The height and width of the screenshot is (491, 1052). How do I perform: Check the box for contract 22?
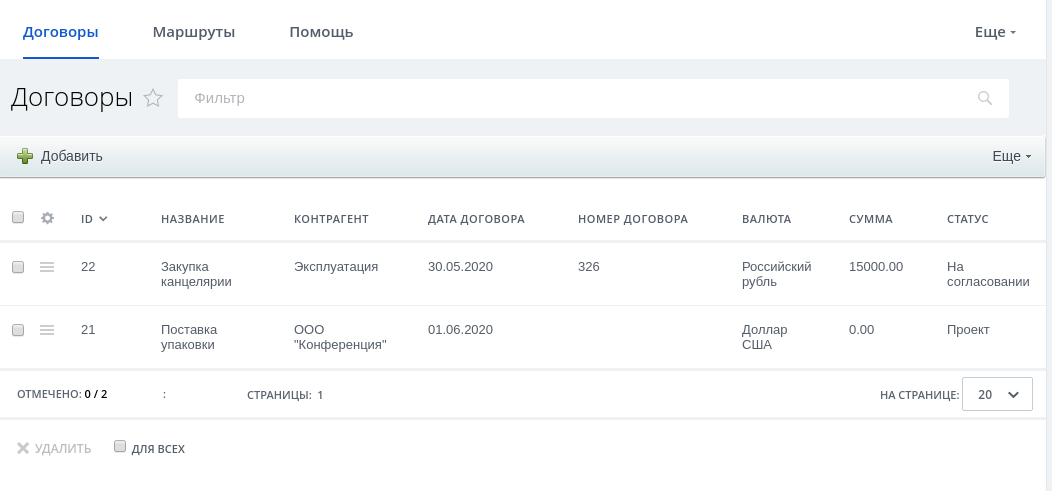18,267
